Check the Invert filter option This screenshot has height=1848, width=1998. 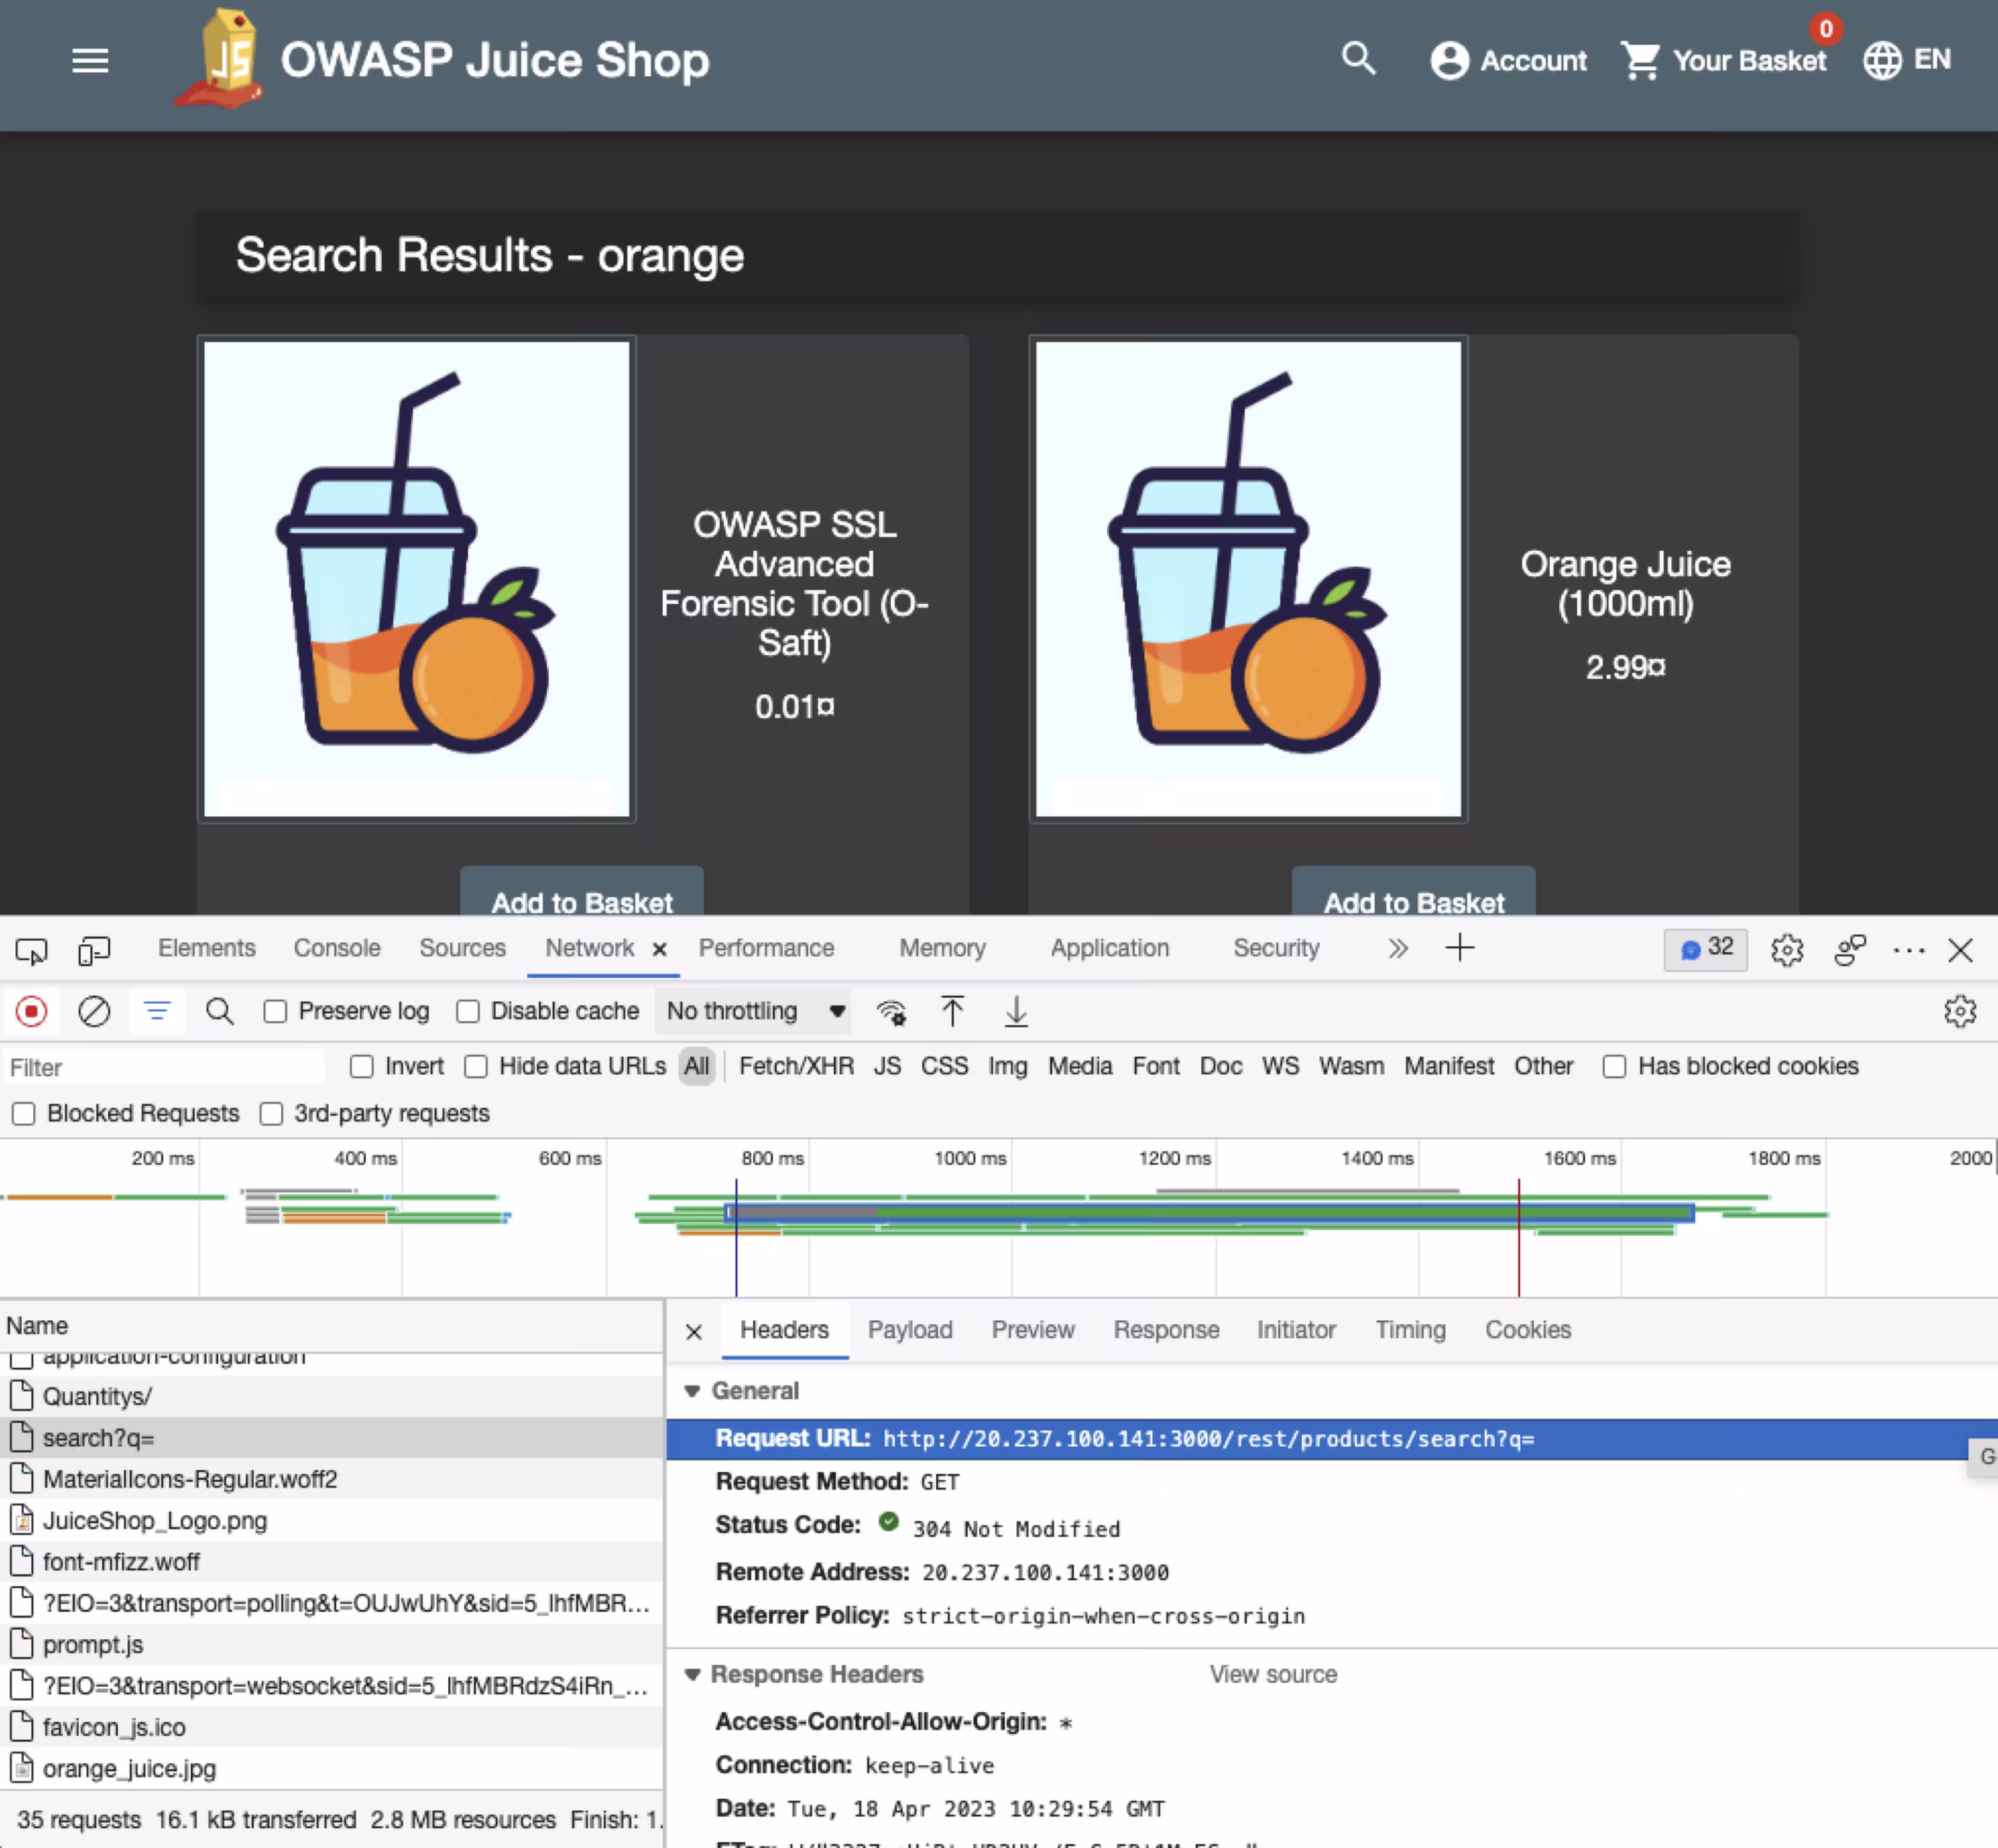coord(361,1066)
